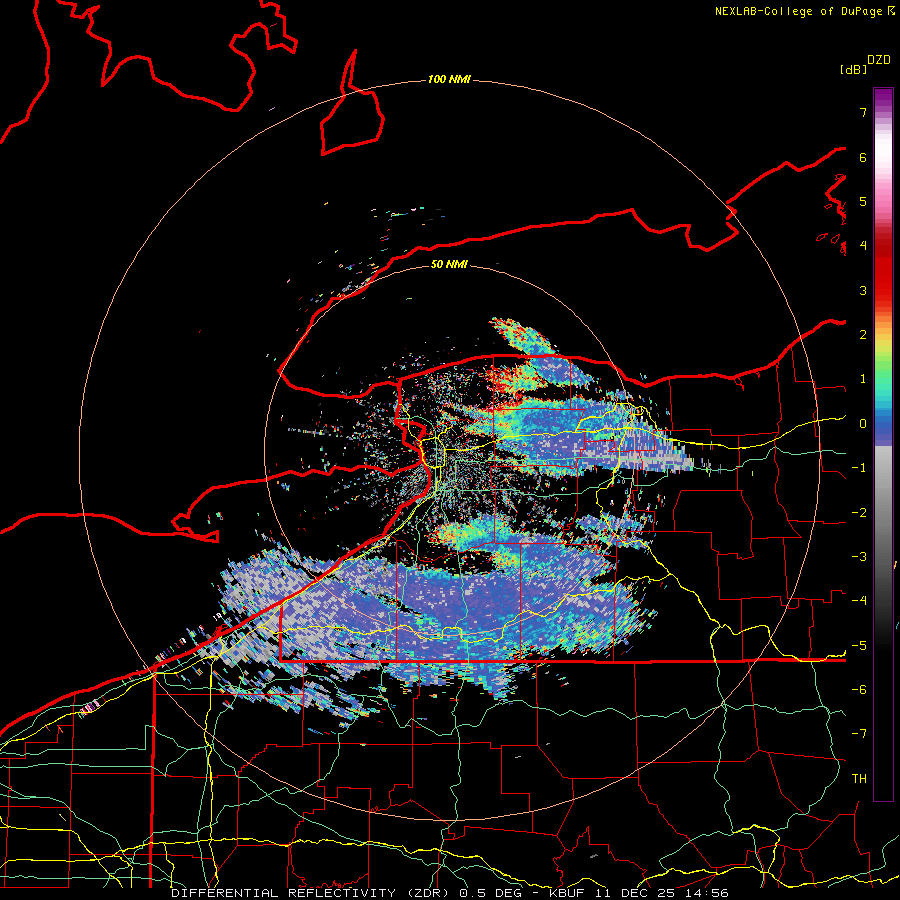900x900 pixels.
Task: Click the Differential Reflectivity KBUF timestamp caption
Action: pyautogui.click(x=450, y=893)
